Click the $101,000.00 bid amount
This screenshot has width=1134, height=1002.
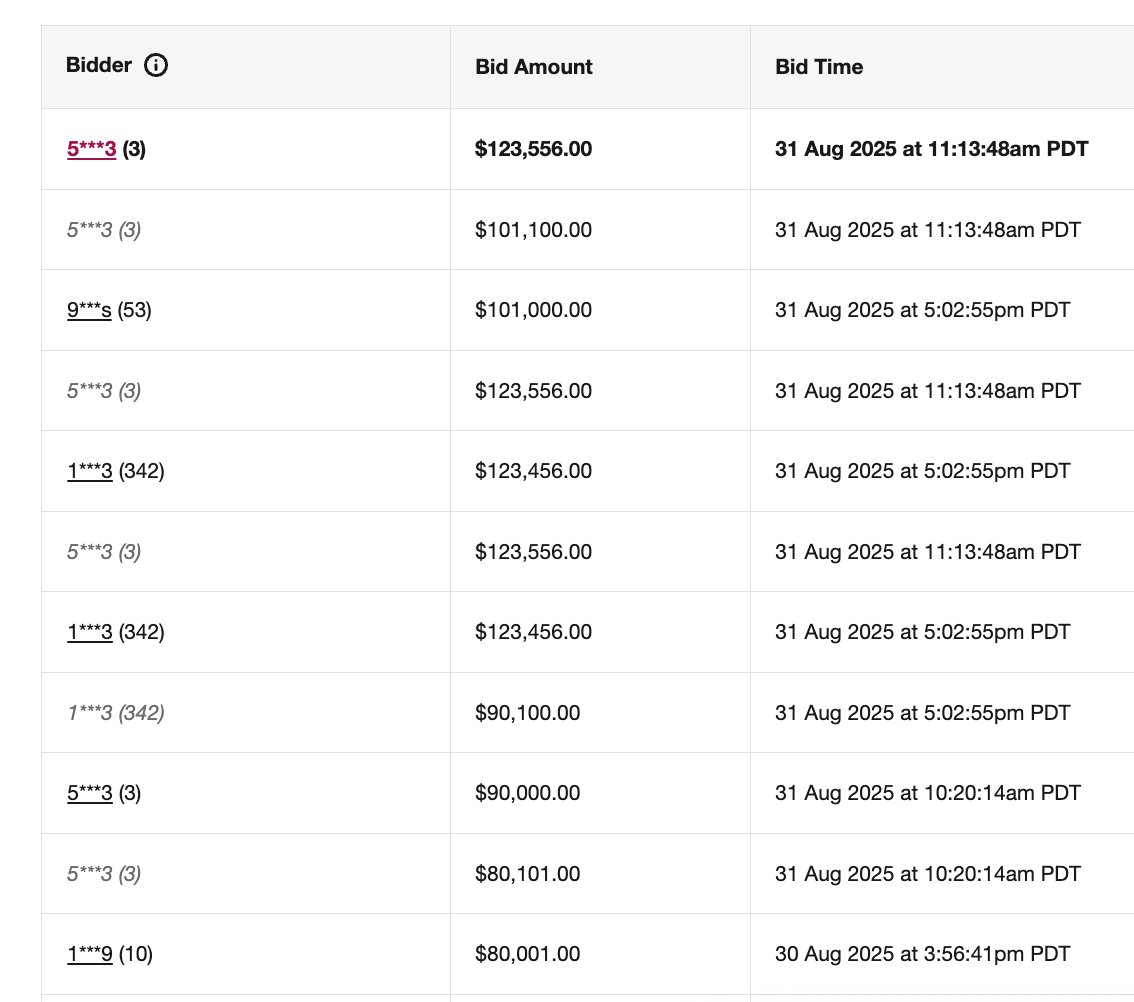pos(533,310)
